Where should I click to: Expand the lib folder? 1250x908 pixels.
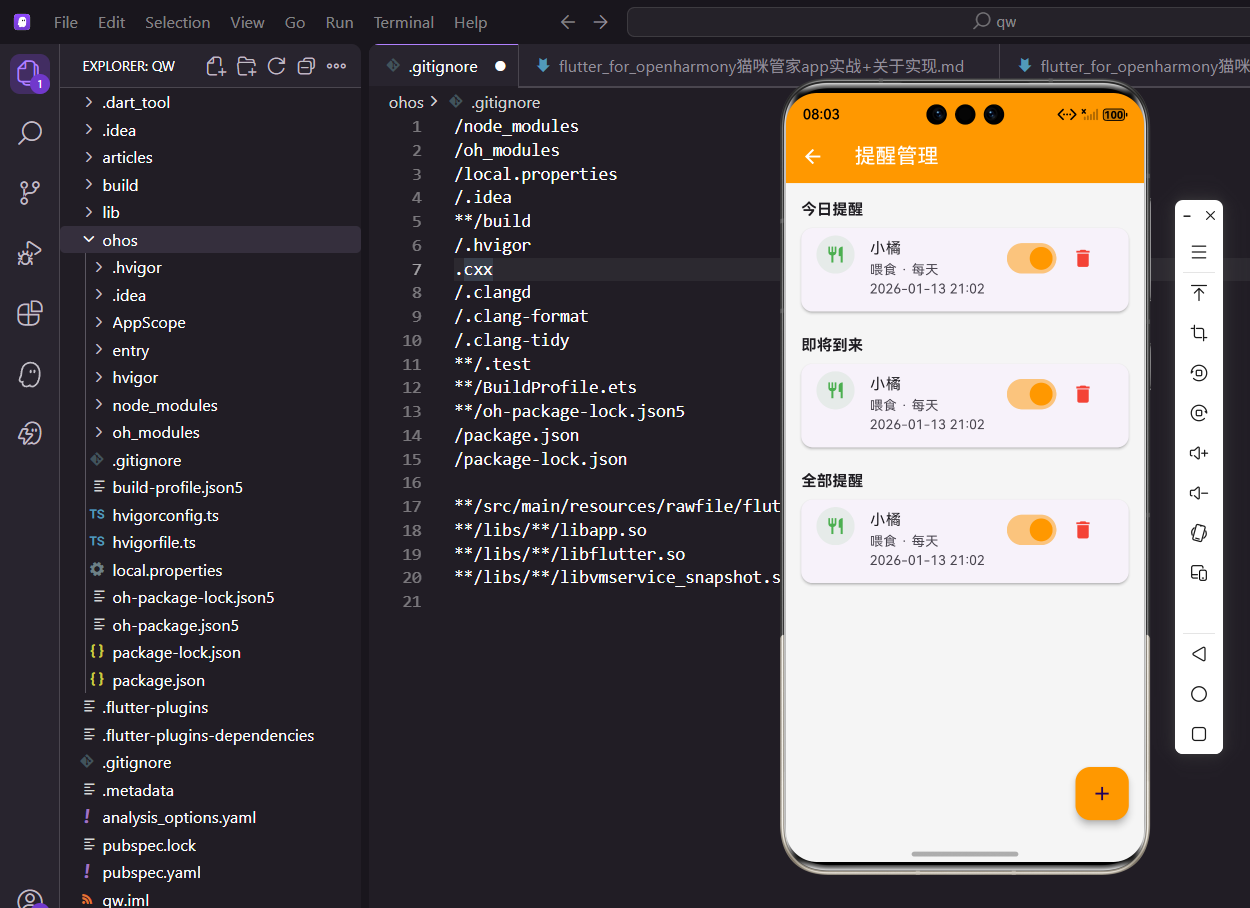[210, 212]
